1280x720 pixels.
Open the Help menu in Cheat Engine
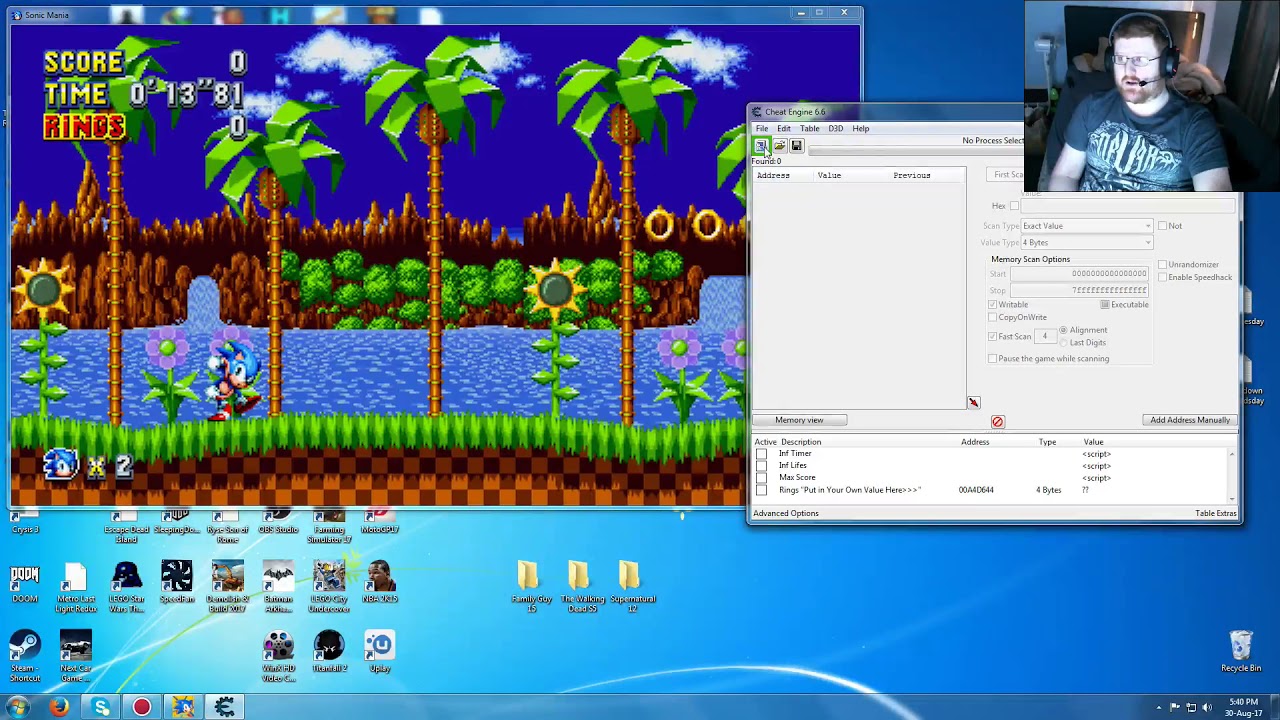click(861, 129)
